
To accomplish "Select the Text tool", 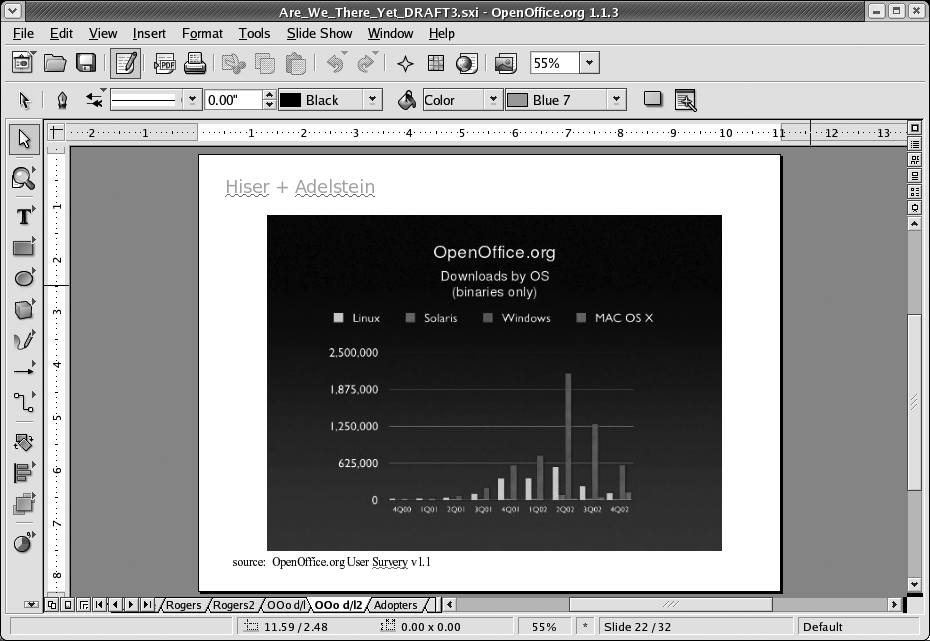I will 24,216.
